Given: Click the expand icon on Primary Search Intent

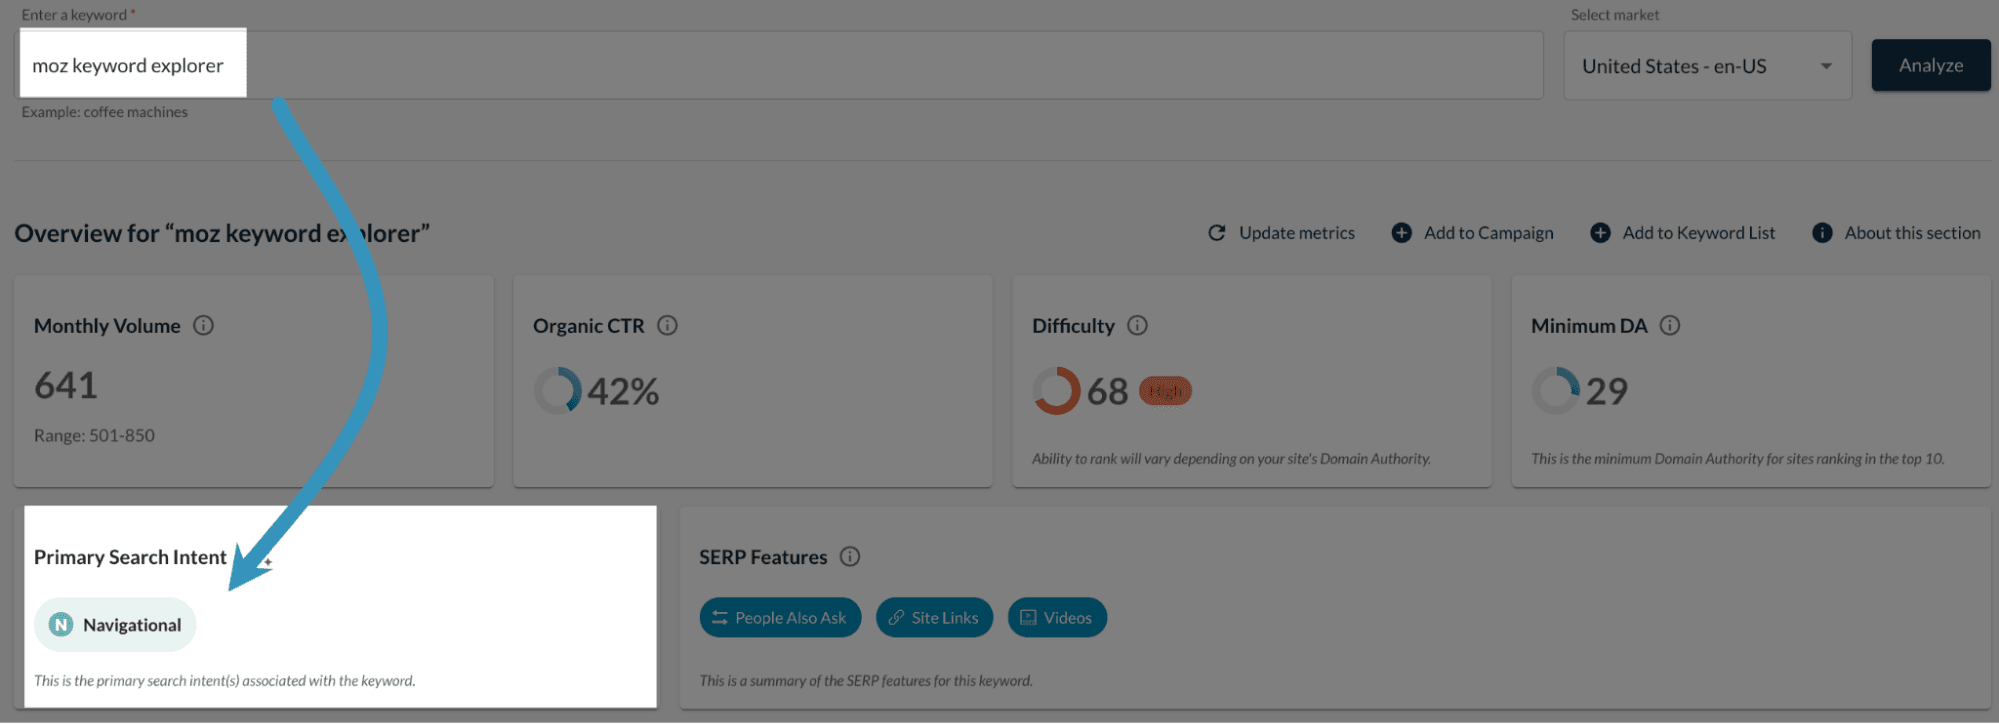Looking at the screenshot, I should tap(267, 562).
